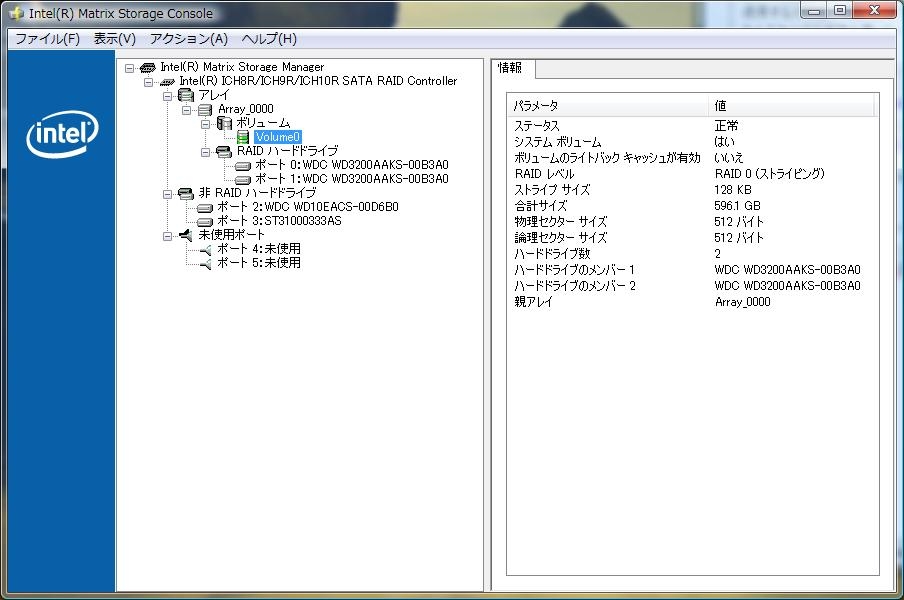Click the ポート 2 drive icon
The height and width of the screenshot is (600, 904).
[205, 207]
